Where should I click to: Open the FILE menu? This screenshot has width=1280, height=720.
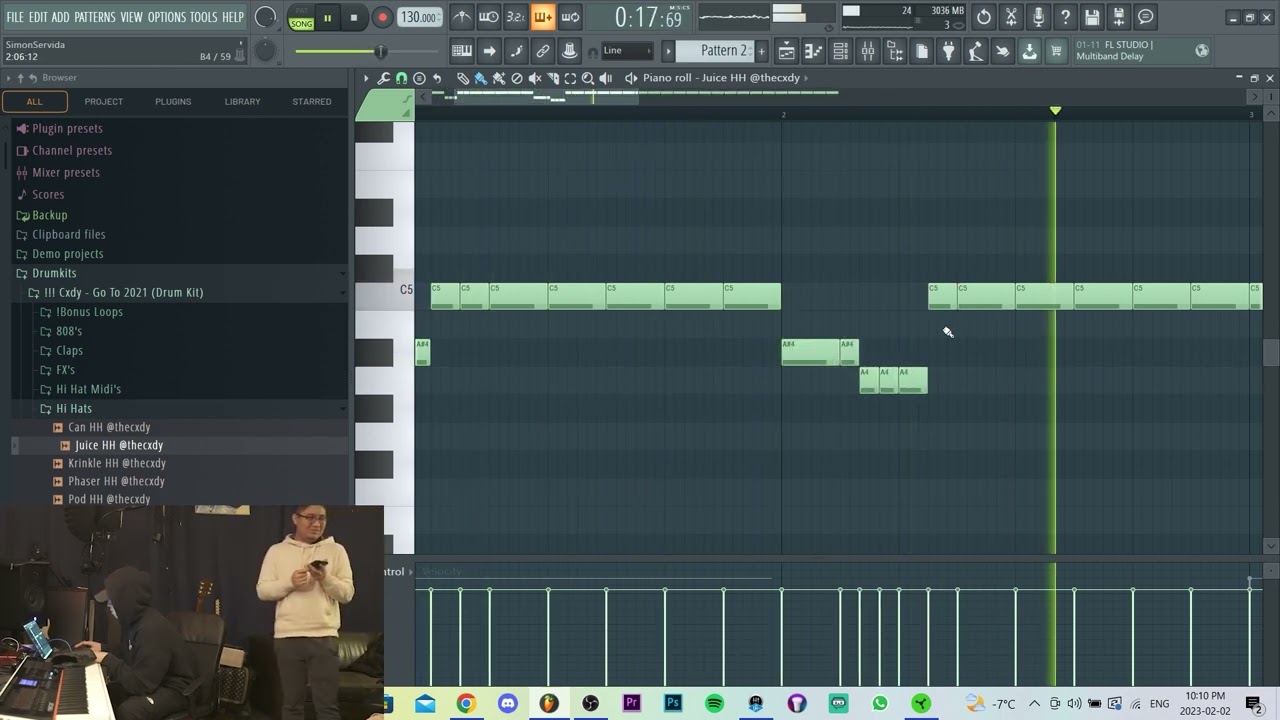click(x=15, y=17)
